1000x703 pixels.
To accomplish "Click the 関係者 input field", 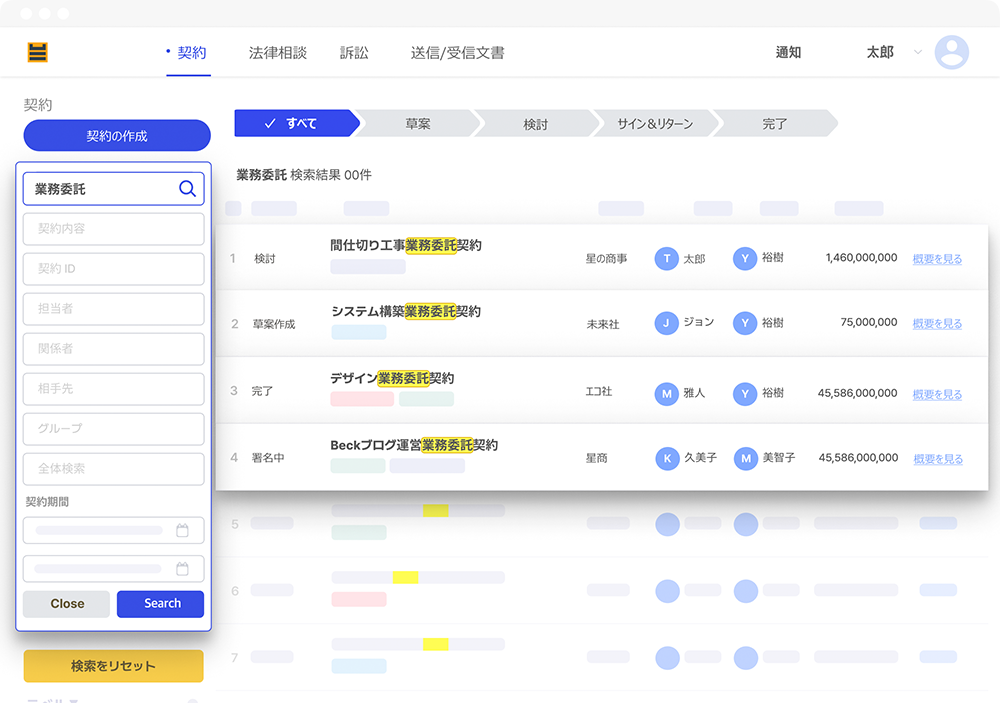I will click(x=114, y=348).
